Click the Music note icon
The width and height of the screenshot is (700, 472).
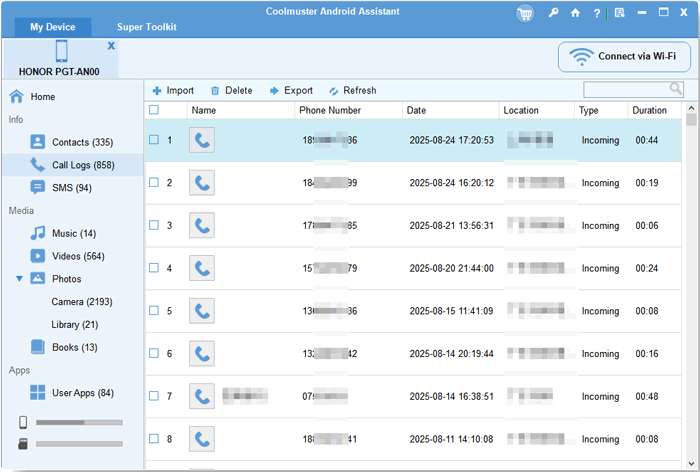point(38,233)
